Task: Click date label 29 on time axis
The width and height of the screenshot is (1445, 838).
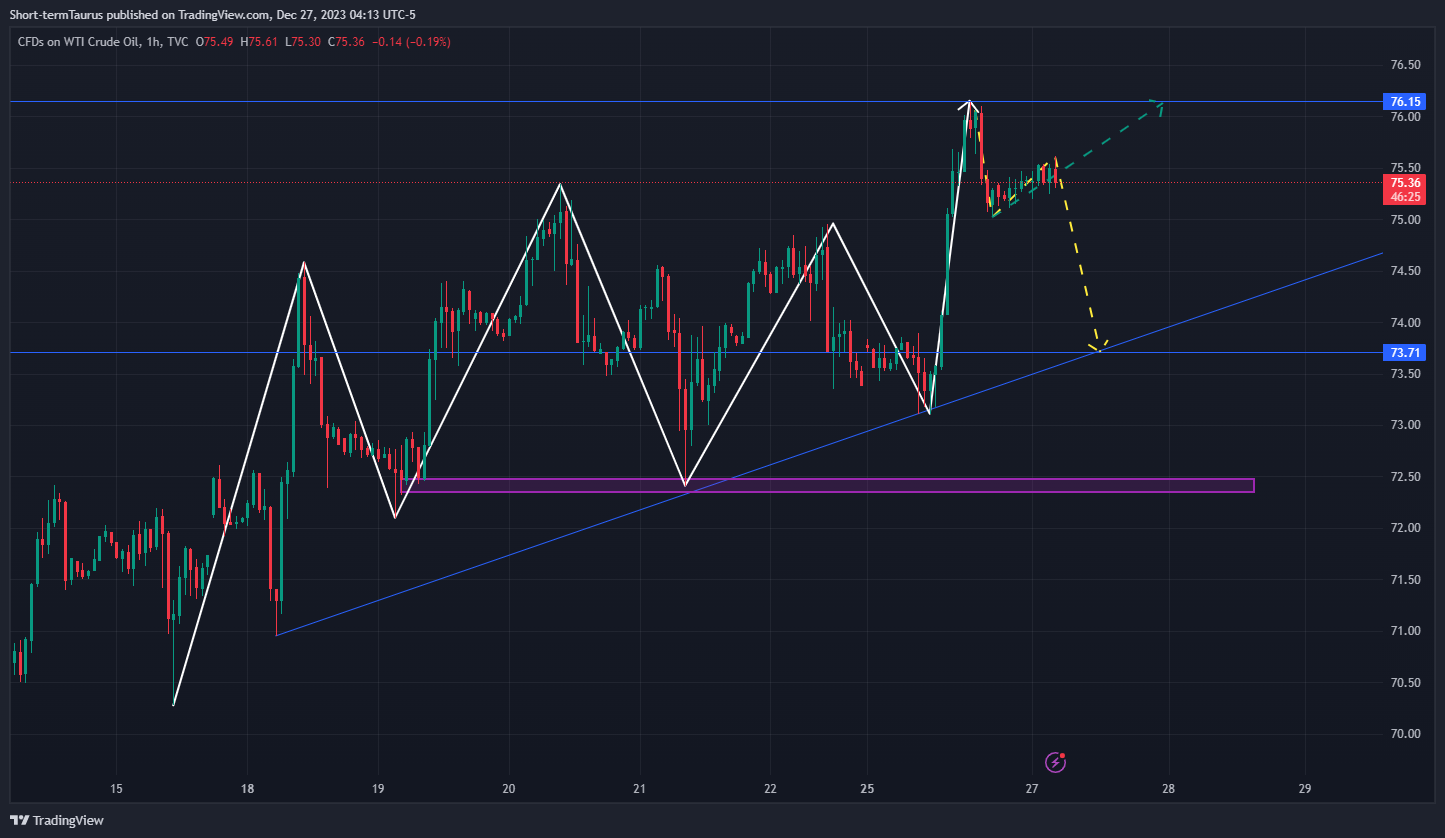Action: coord(1304,789)
